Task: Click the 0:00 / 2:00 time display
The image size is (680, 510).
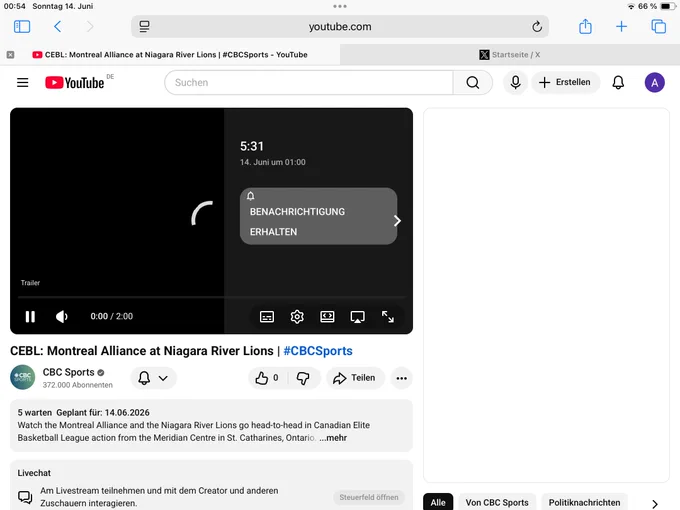Action: (x=111, y=316)
